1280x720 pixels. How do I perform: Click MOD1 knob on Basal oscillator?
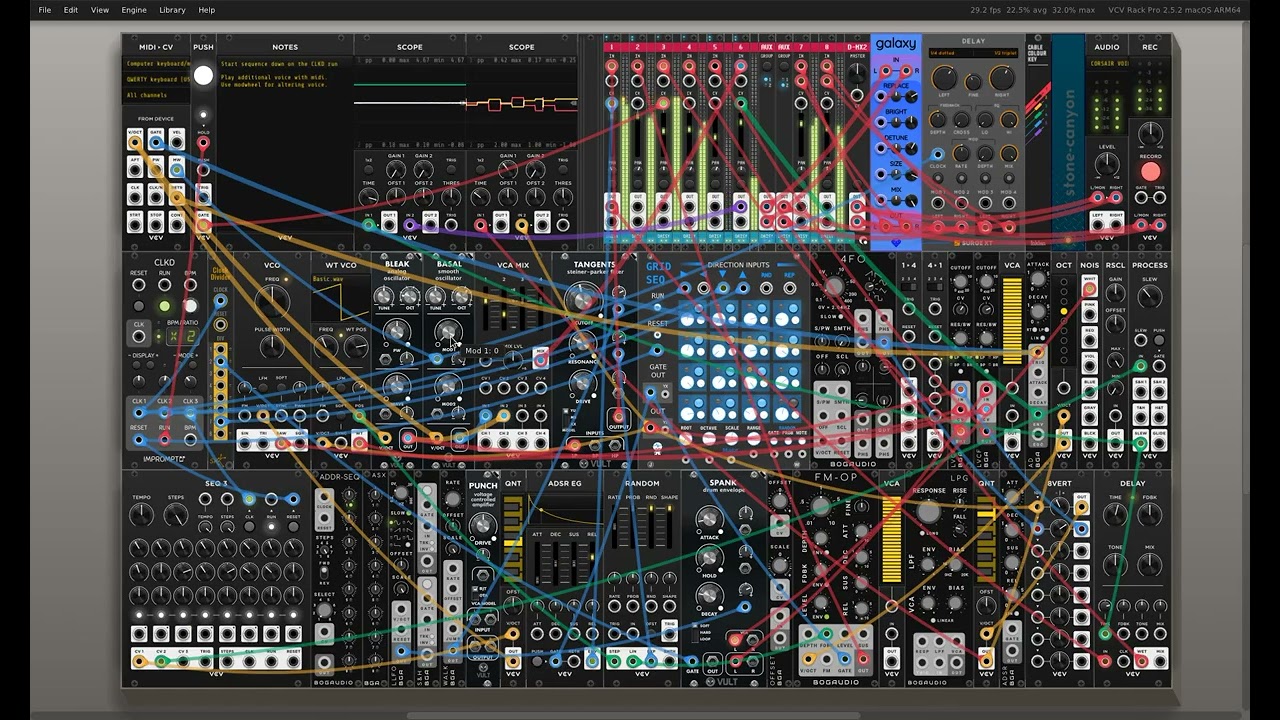[448, 331]
